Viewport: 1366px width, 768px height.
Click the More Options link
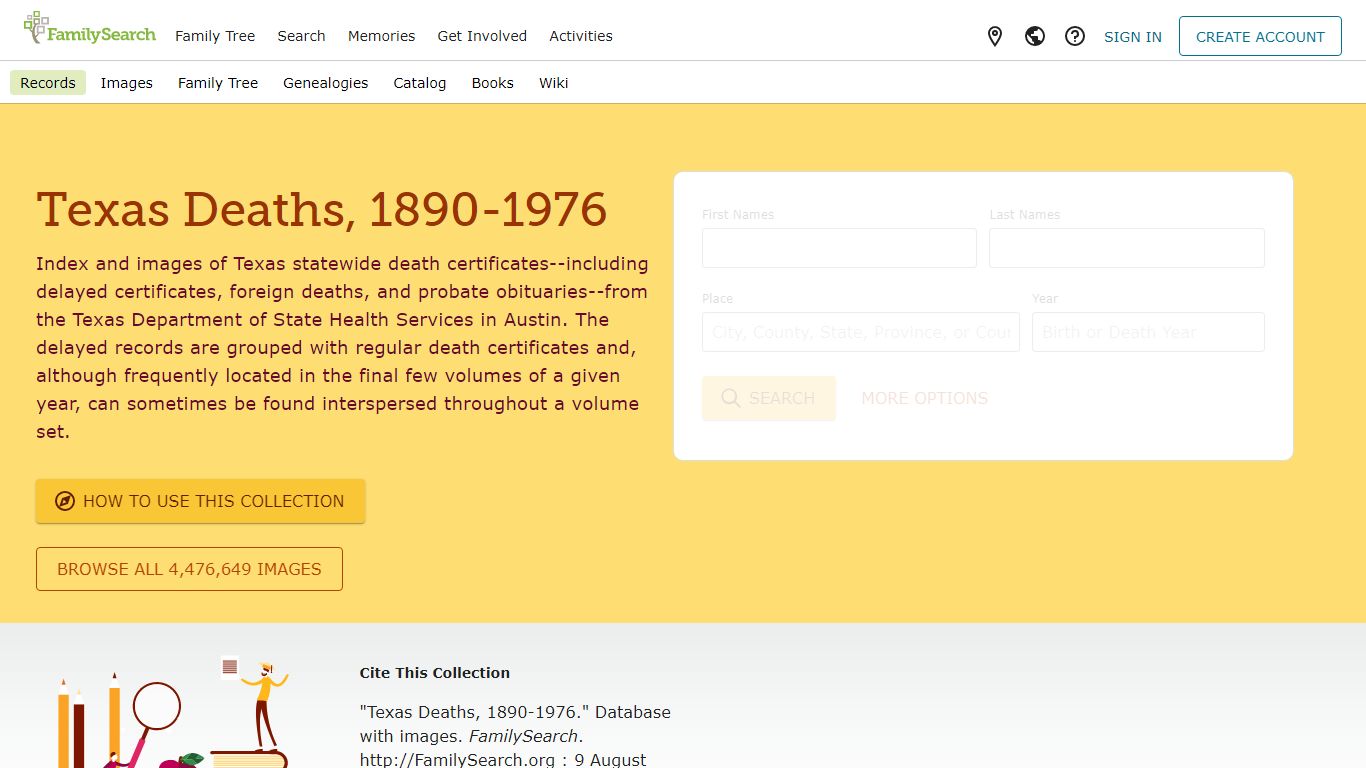925,398
